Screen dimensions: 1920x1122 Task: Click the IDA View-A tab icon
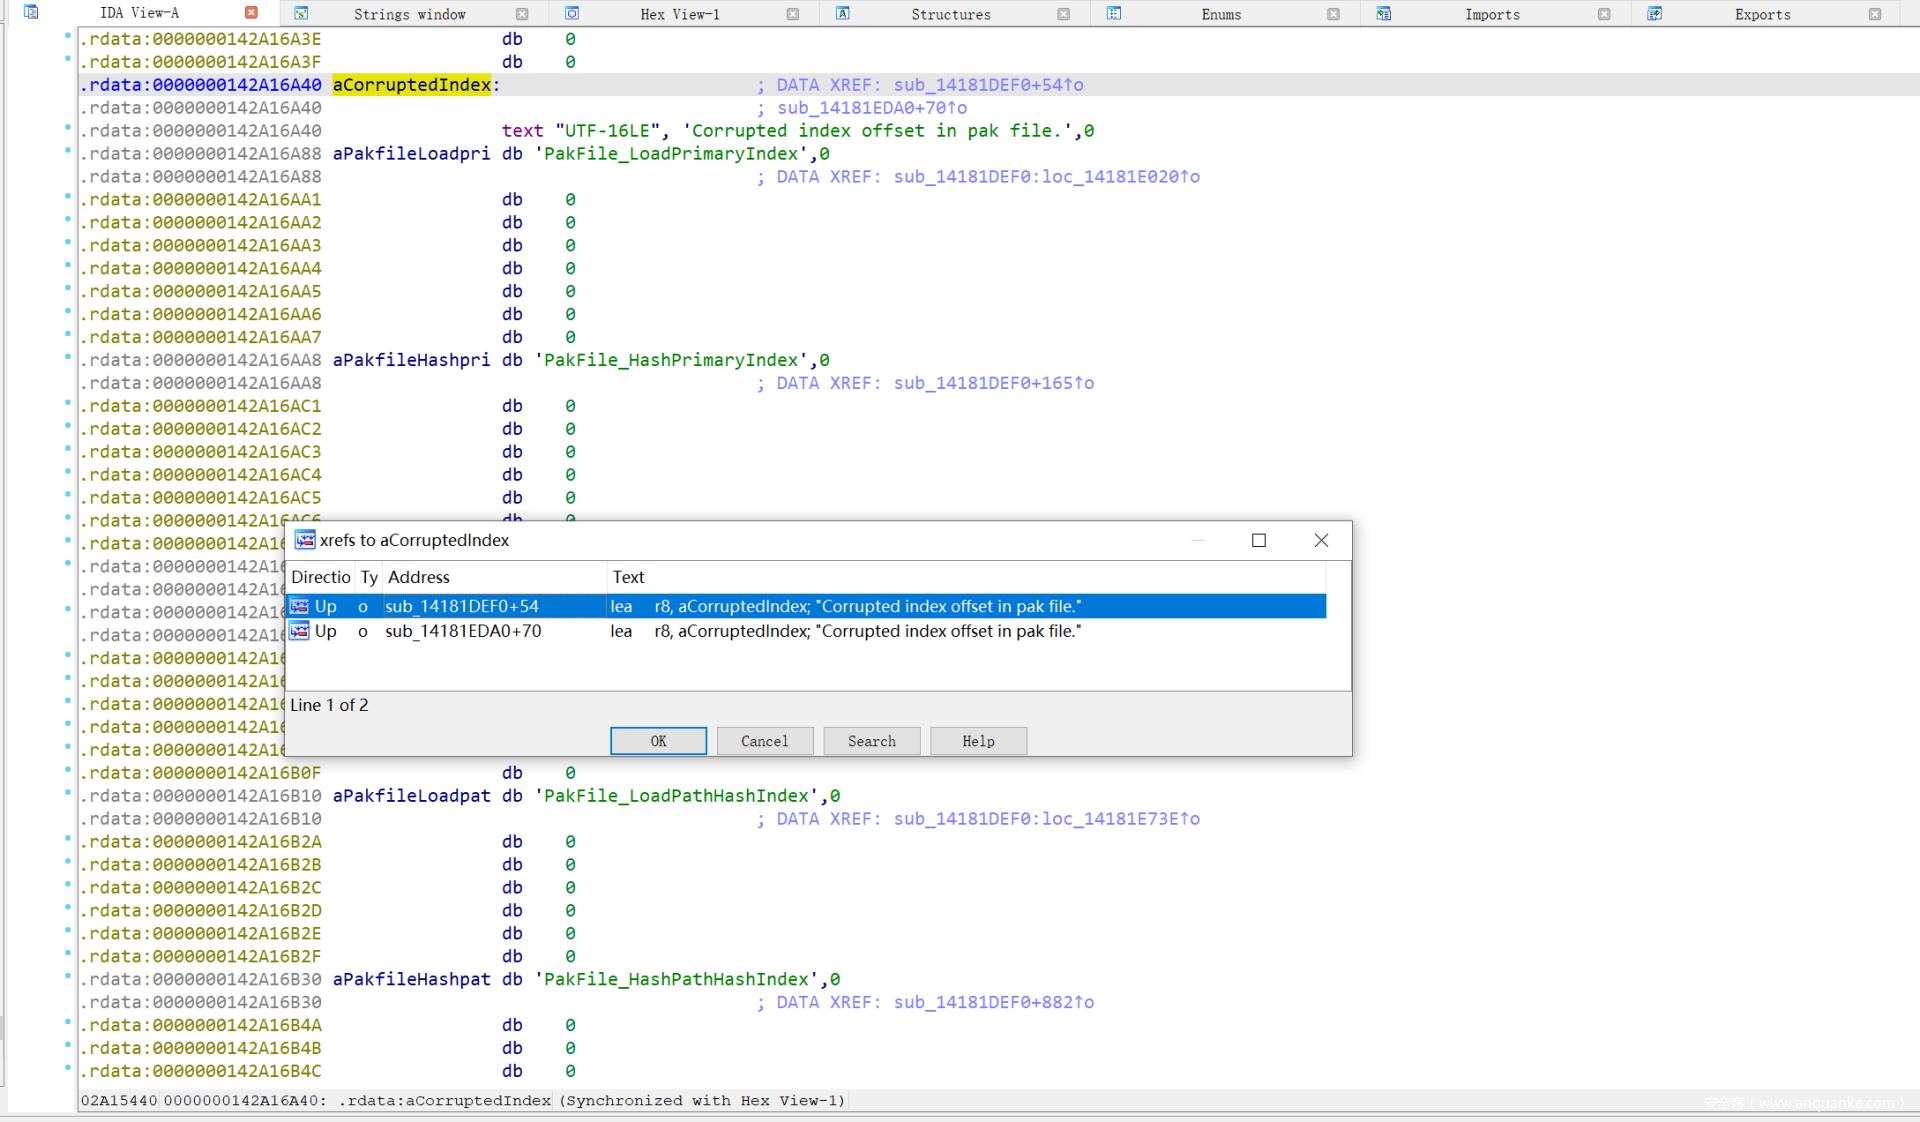coord(31,13)
